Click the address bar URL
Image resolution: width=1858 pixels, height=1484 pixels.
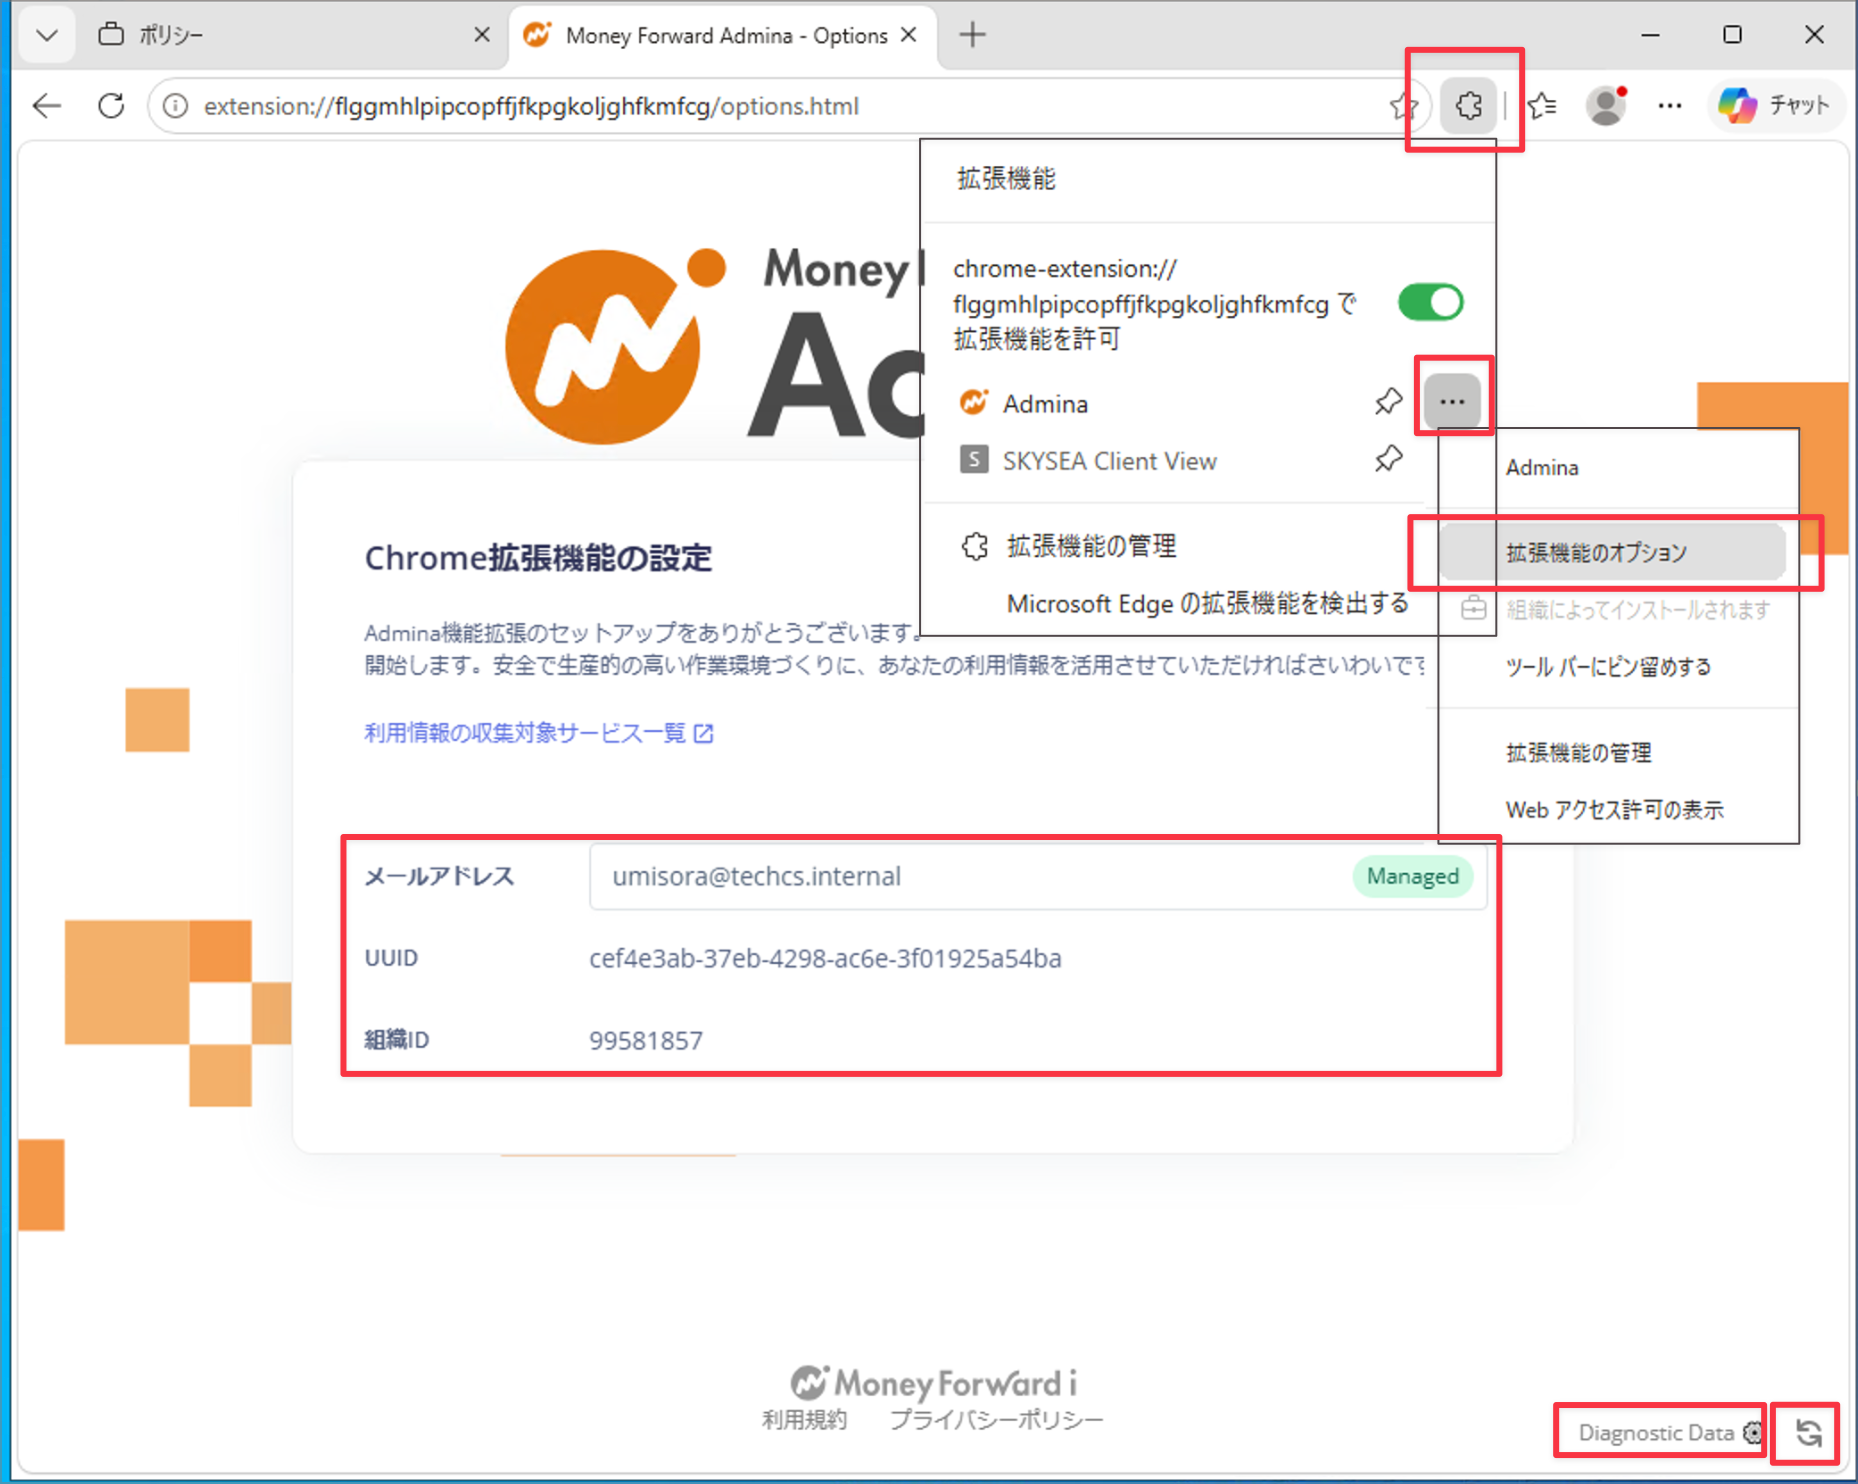[531, 106]
